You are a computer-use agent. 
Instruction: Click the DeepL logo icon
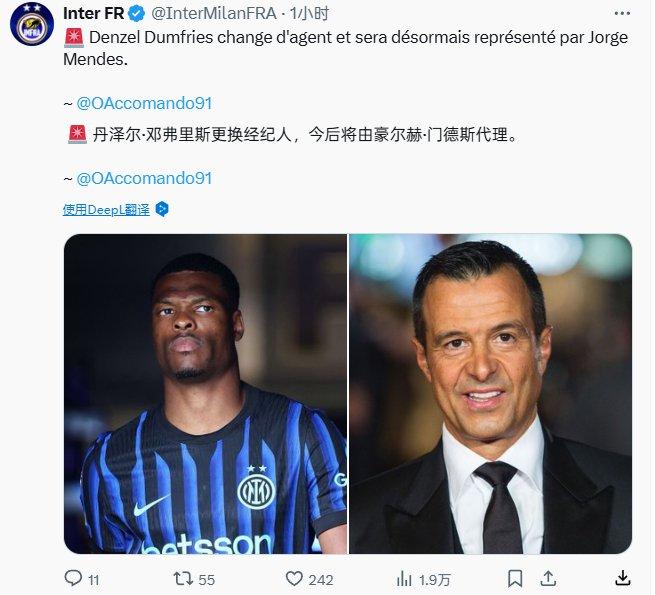[162, 209]
